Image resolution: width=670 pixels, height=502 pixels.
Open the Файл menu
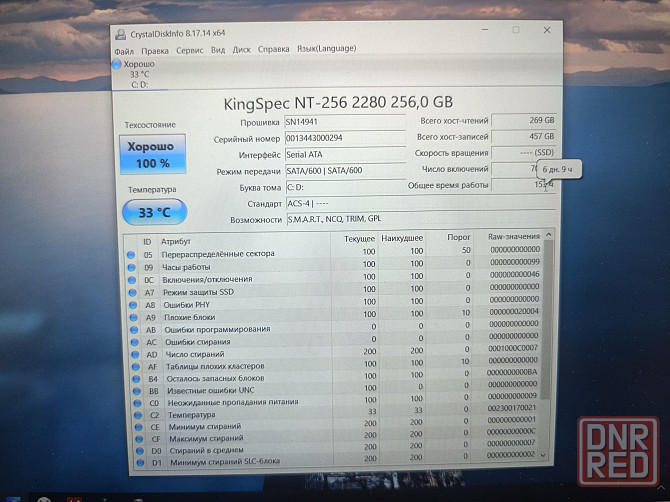pyautogui.click(x=124, y=49)
